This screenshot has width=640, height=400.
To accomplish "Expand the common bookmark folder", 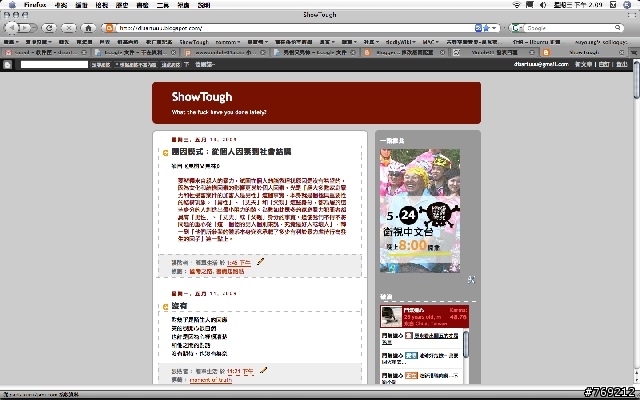I will [228, 42].
